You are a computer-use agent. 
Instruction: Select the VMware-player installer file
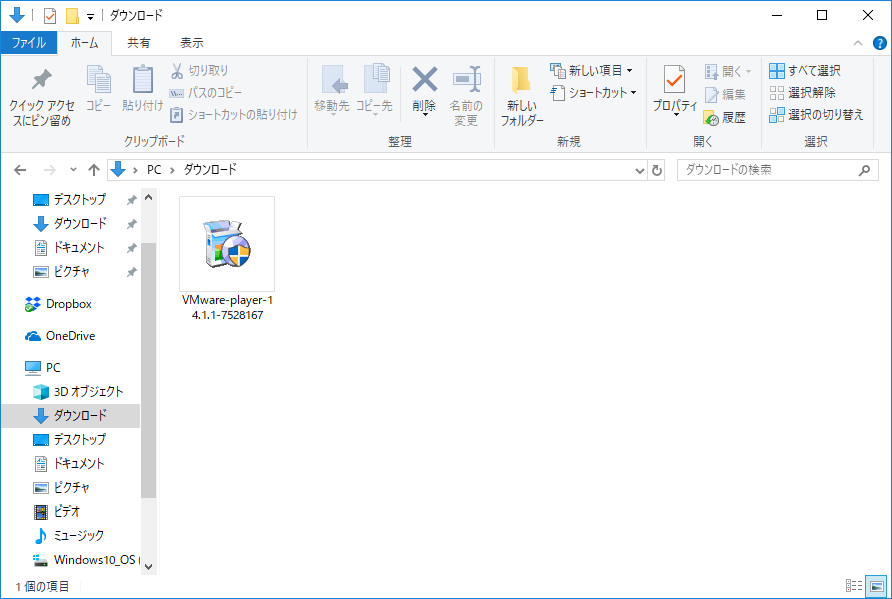point(227,259)
